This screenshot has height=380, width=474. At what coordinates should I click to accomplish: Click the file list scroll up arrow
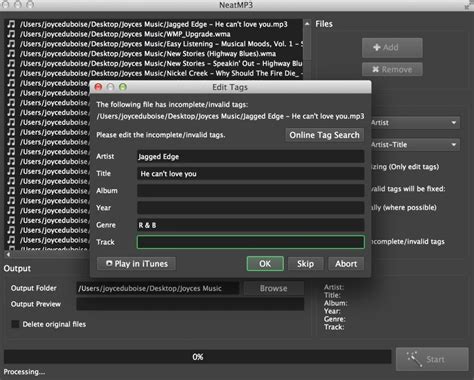pyautogui.click(x=307, y=24)
